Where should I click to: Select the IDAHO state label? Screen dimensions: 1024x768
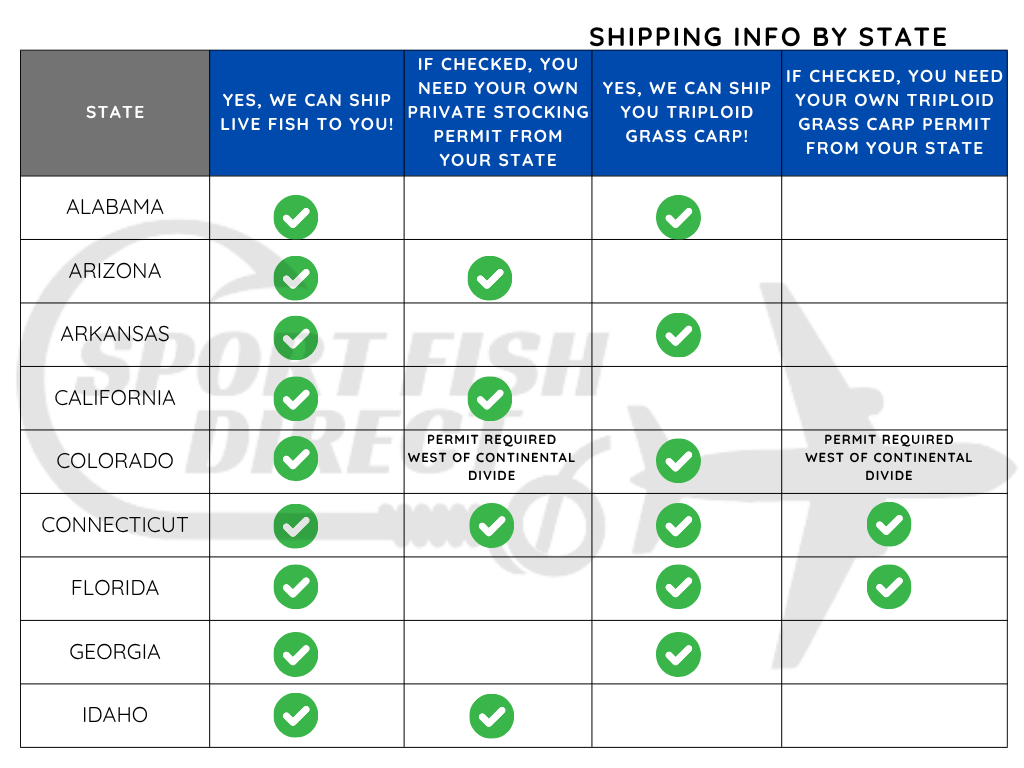[115, 715]
